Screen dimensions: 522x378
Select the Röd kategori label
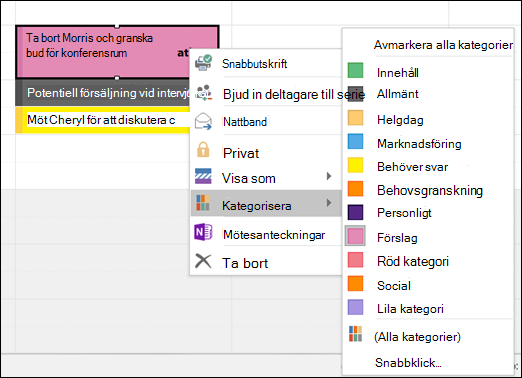[x=413, y=261]
